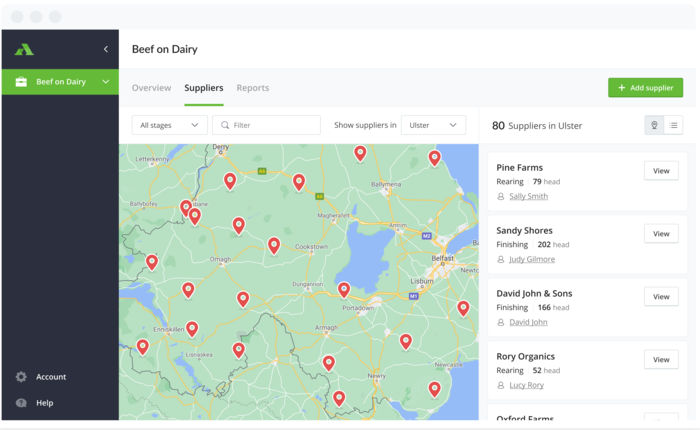Click the Help question mark icon
Viewport: 700px width, 430px height.
pos(21,403)
